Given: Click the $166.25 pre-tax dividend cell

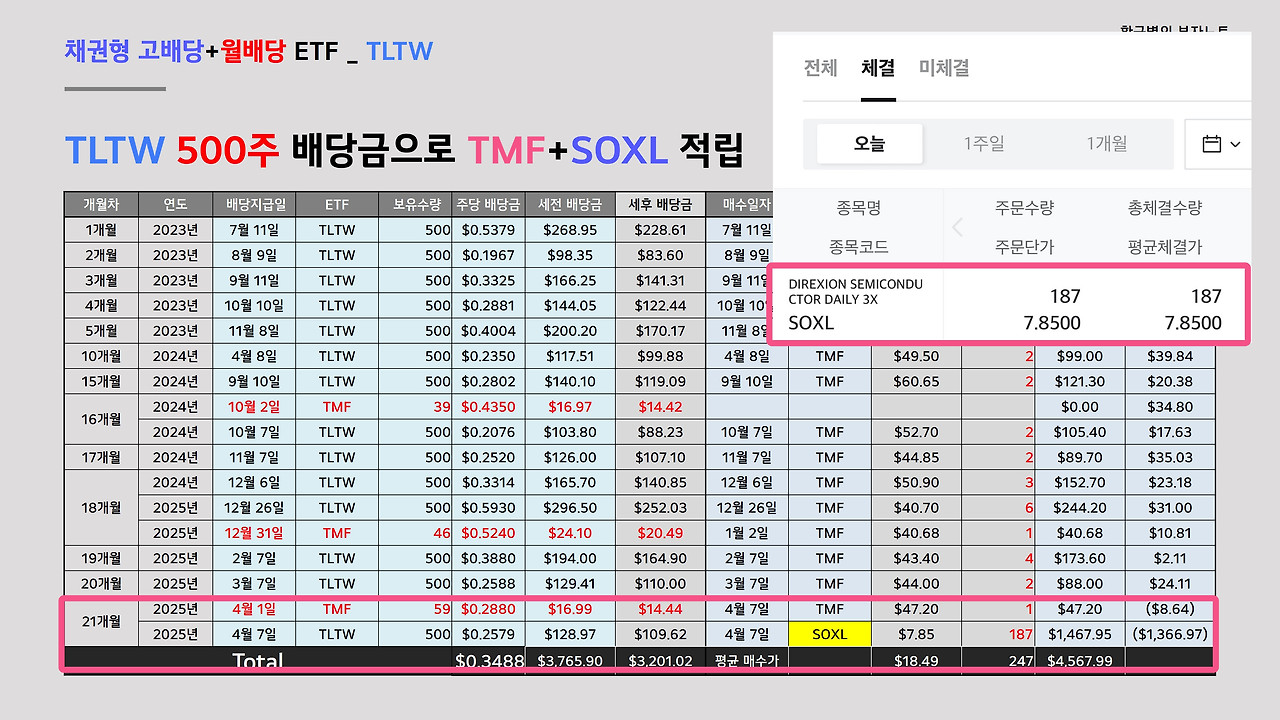Looking at the screenshot, I should (x=570, y=280).
